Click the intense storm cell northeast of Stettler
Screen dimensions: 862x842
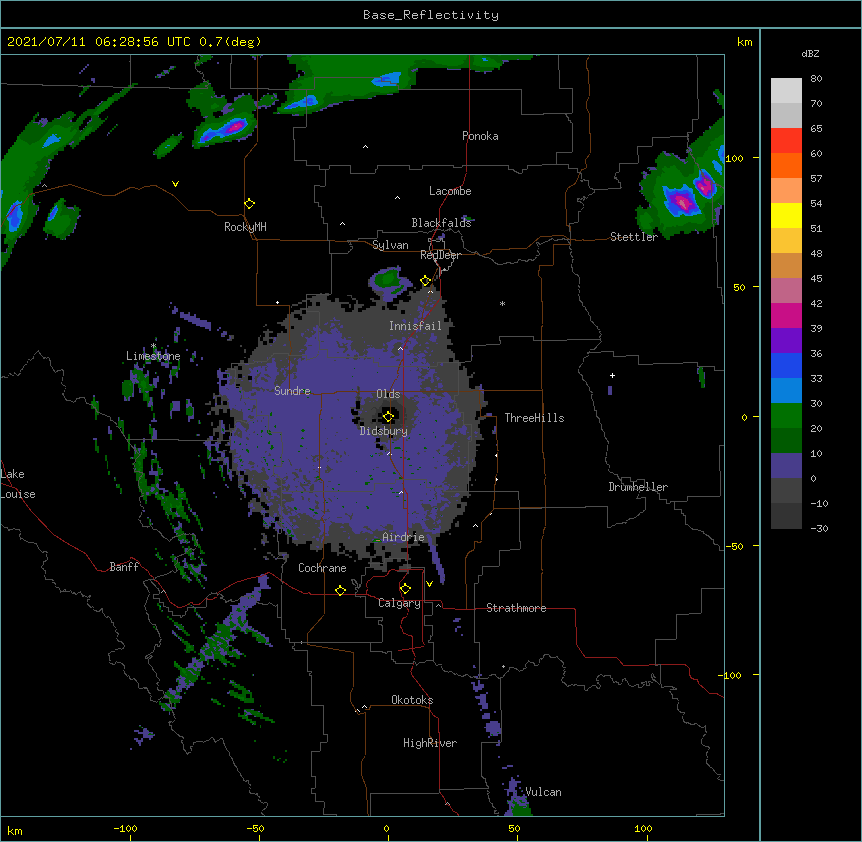pos(682,201)
